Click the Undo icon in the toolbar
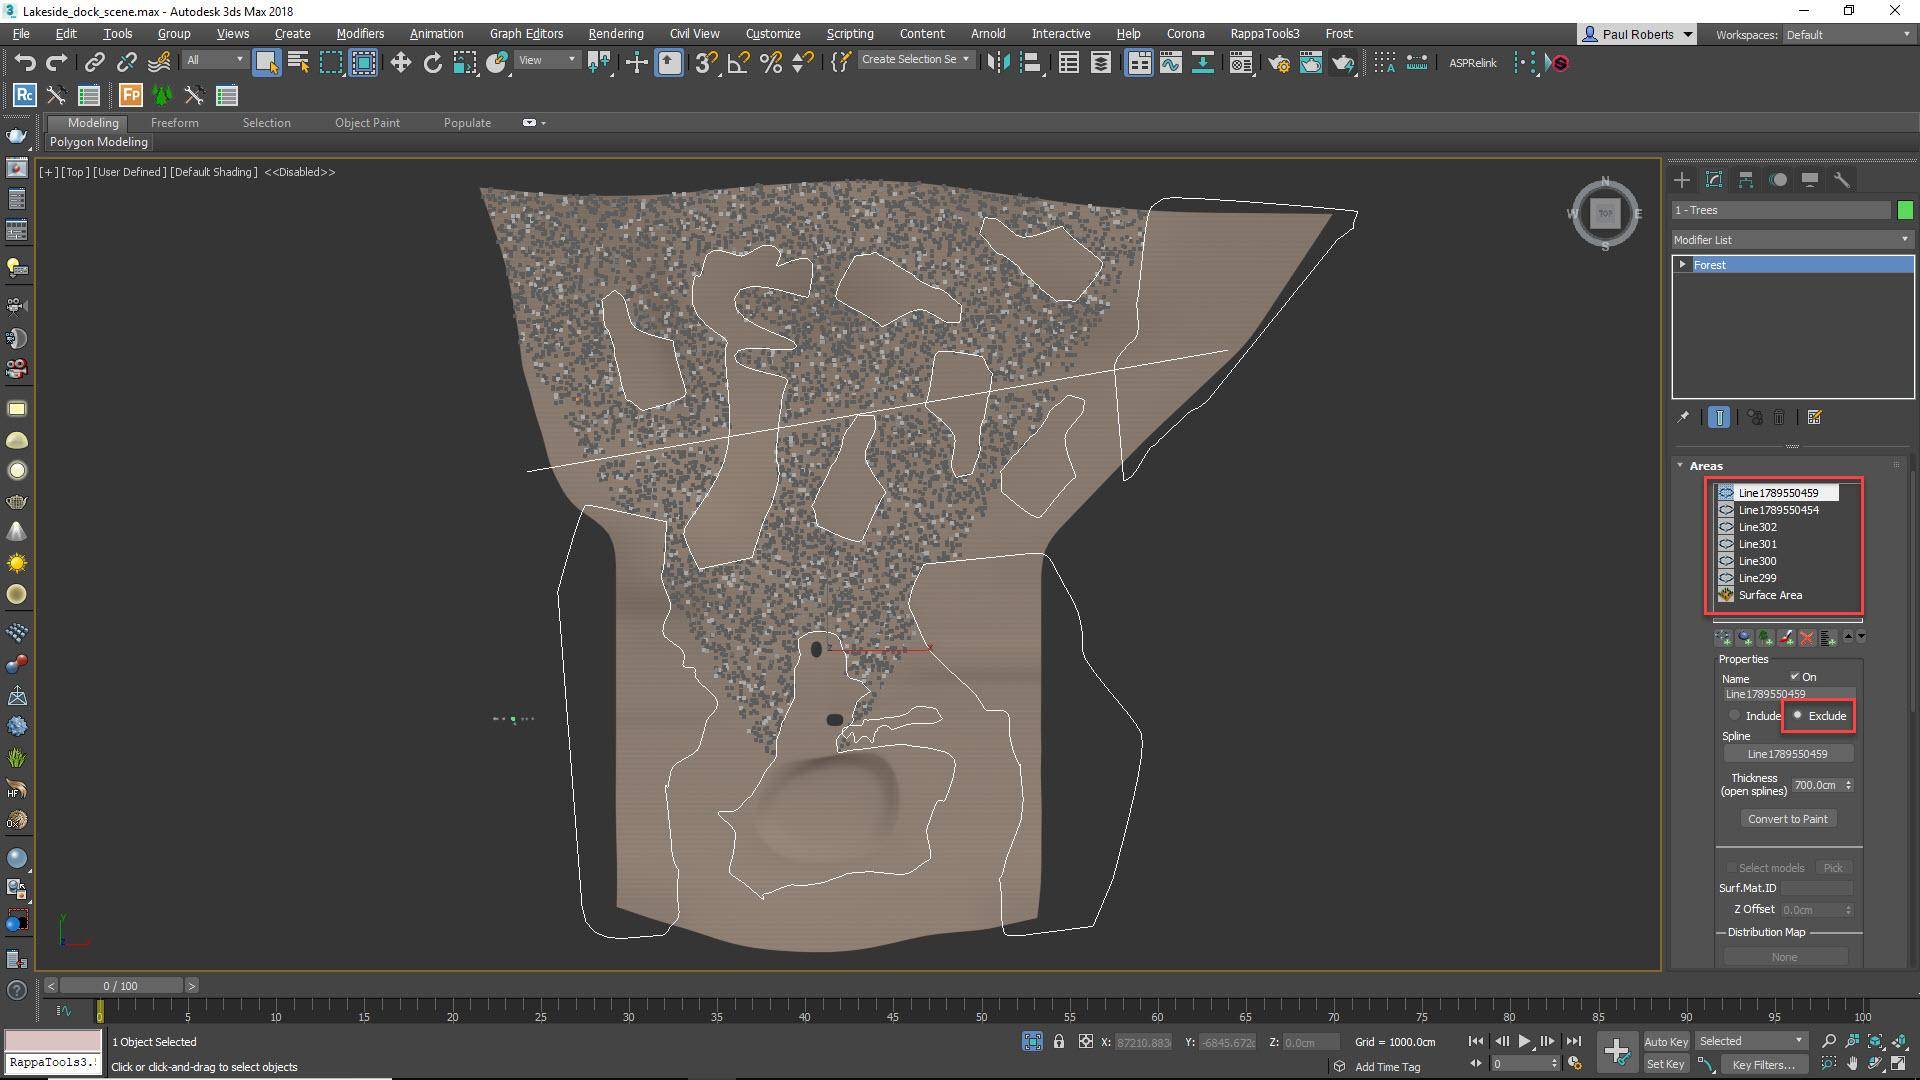This screenshot has width=1920, height=1080. point(25,62)
